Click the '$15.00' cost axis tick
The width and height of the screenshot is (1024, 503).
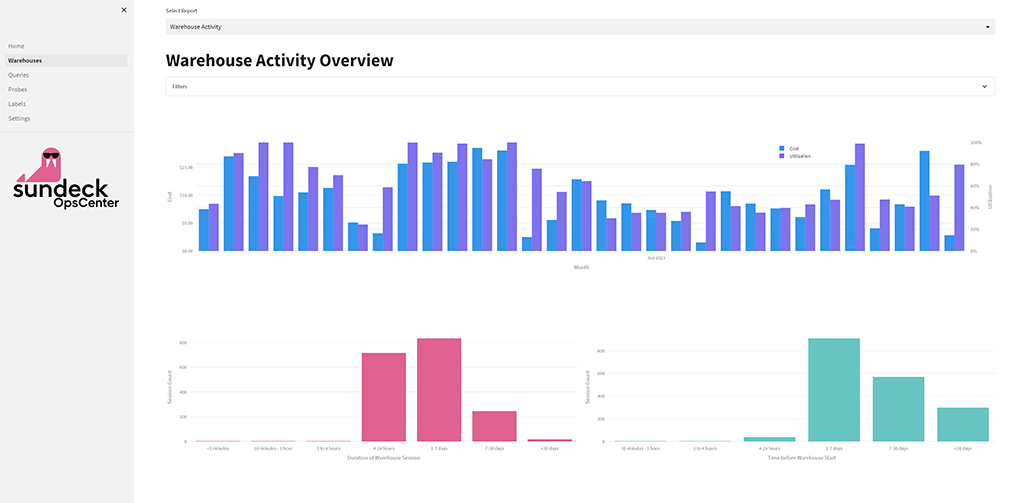[x=186, y=167]
